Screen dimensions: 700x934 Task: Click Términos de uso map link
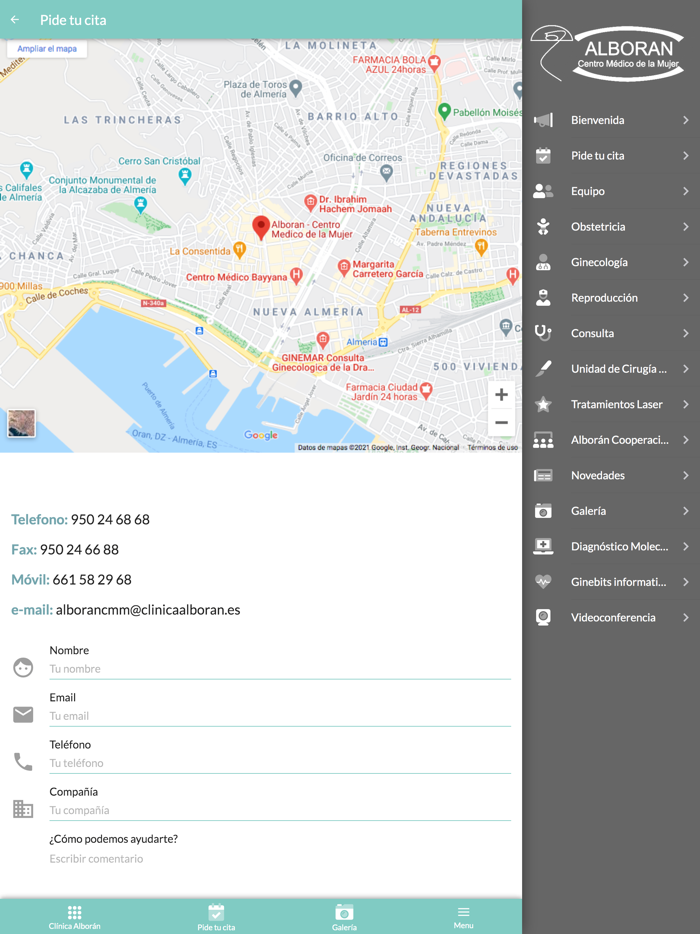pyautogui.click(x=493, y=447)
